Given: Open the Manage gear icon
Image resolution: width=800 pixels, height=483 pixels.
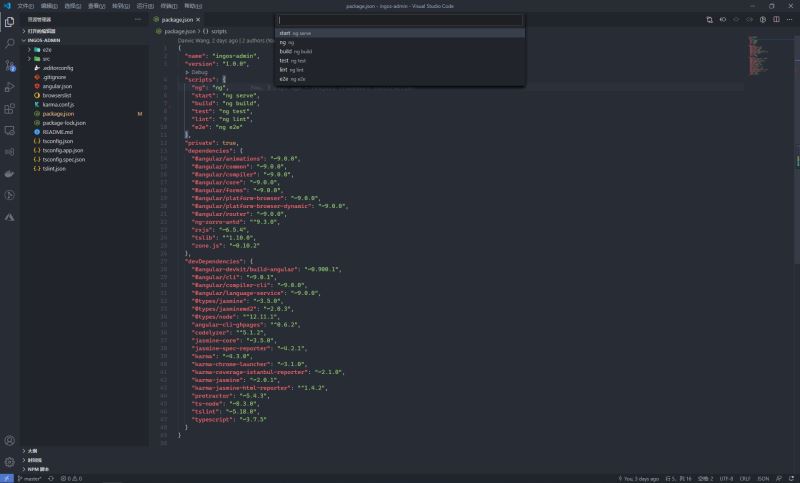Looking at the screenshot, I should [10, 462].
